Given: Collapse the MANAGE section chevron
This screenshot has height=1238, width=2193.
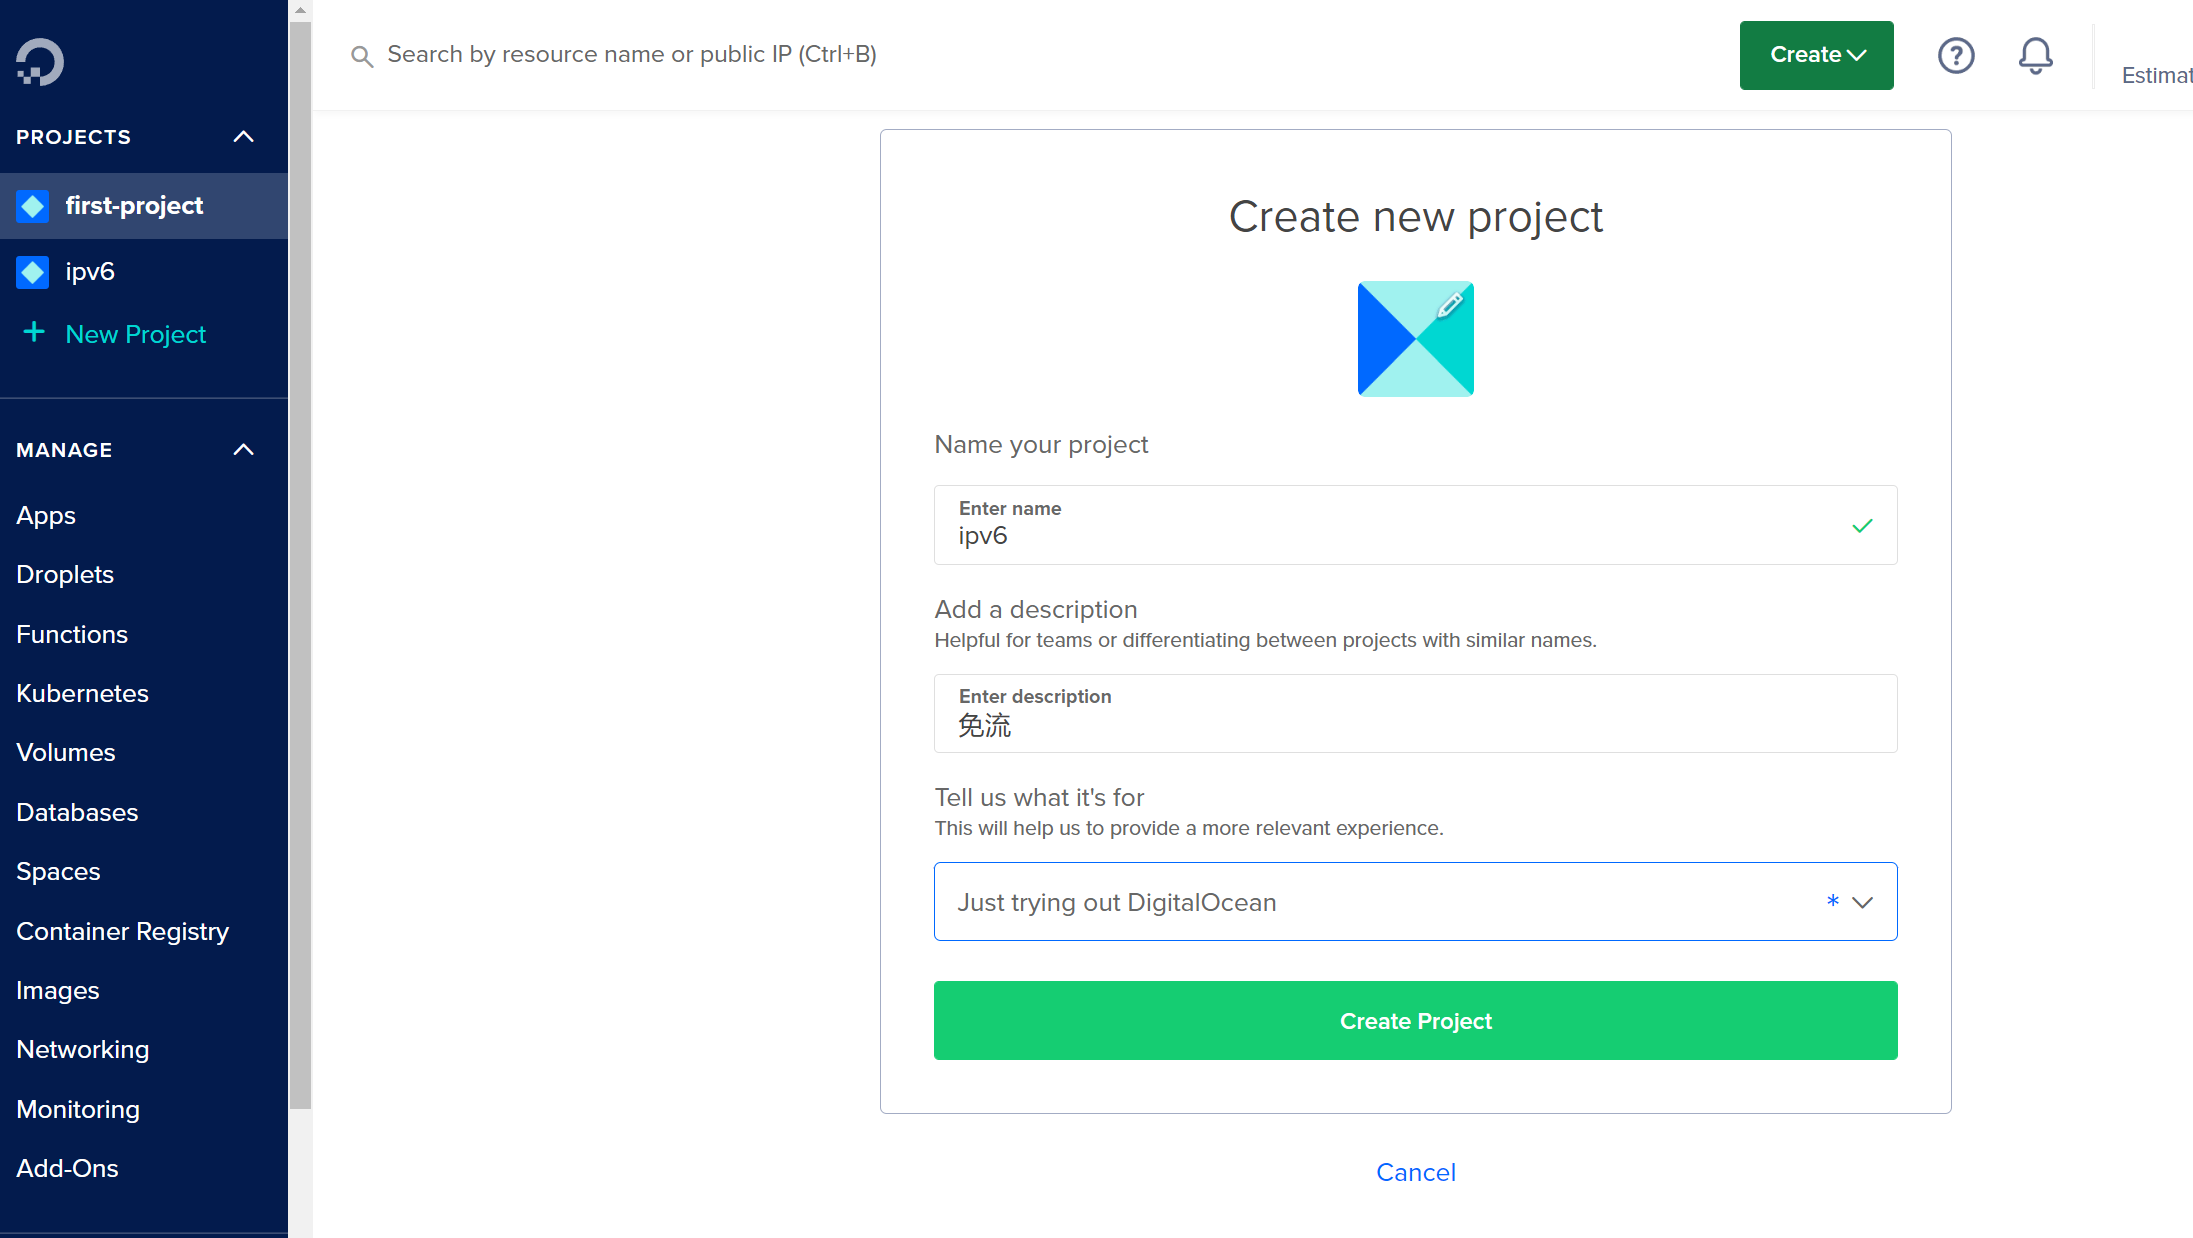Looking at the screenshot, I should click(x=243, y=450).
